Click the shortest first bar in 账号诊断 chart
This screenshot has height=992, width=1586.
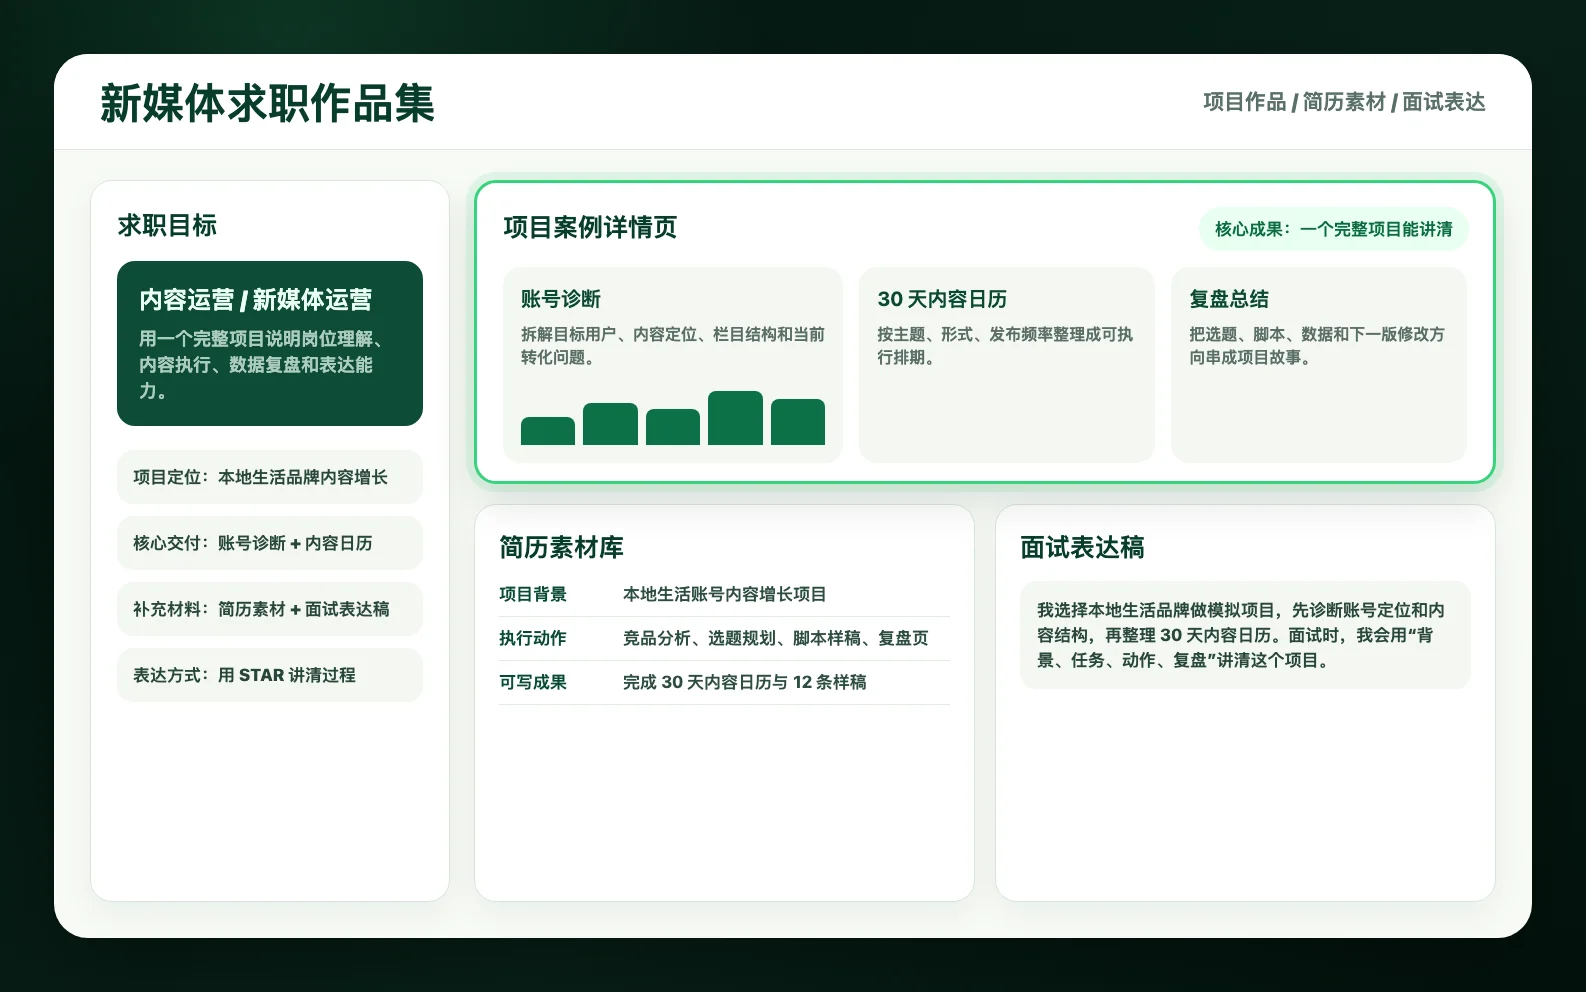(548, 431)
